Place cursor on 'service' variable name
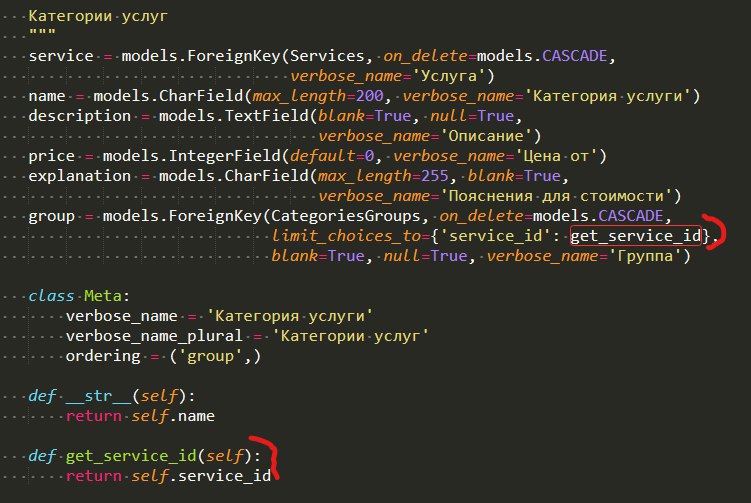This screenshot has height=503, width=751. click(x=61, y=56)
